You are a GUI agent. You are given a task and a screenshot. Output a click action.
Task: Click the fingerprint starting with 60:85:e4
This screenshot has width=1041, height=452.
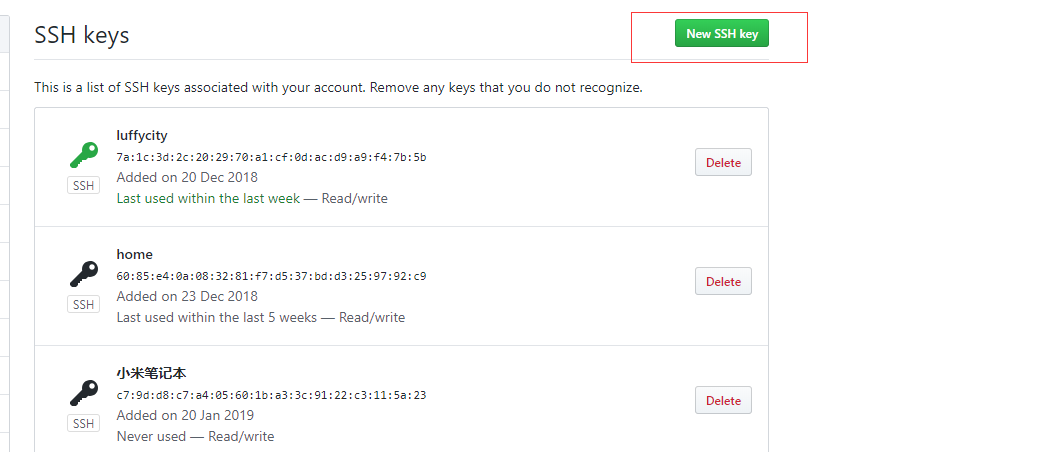tap(271, 276)
